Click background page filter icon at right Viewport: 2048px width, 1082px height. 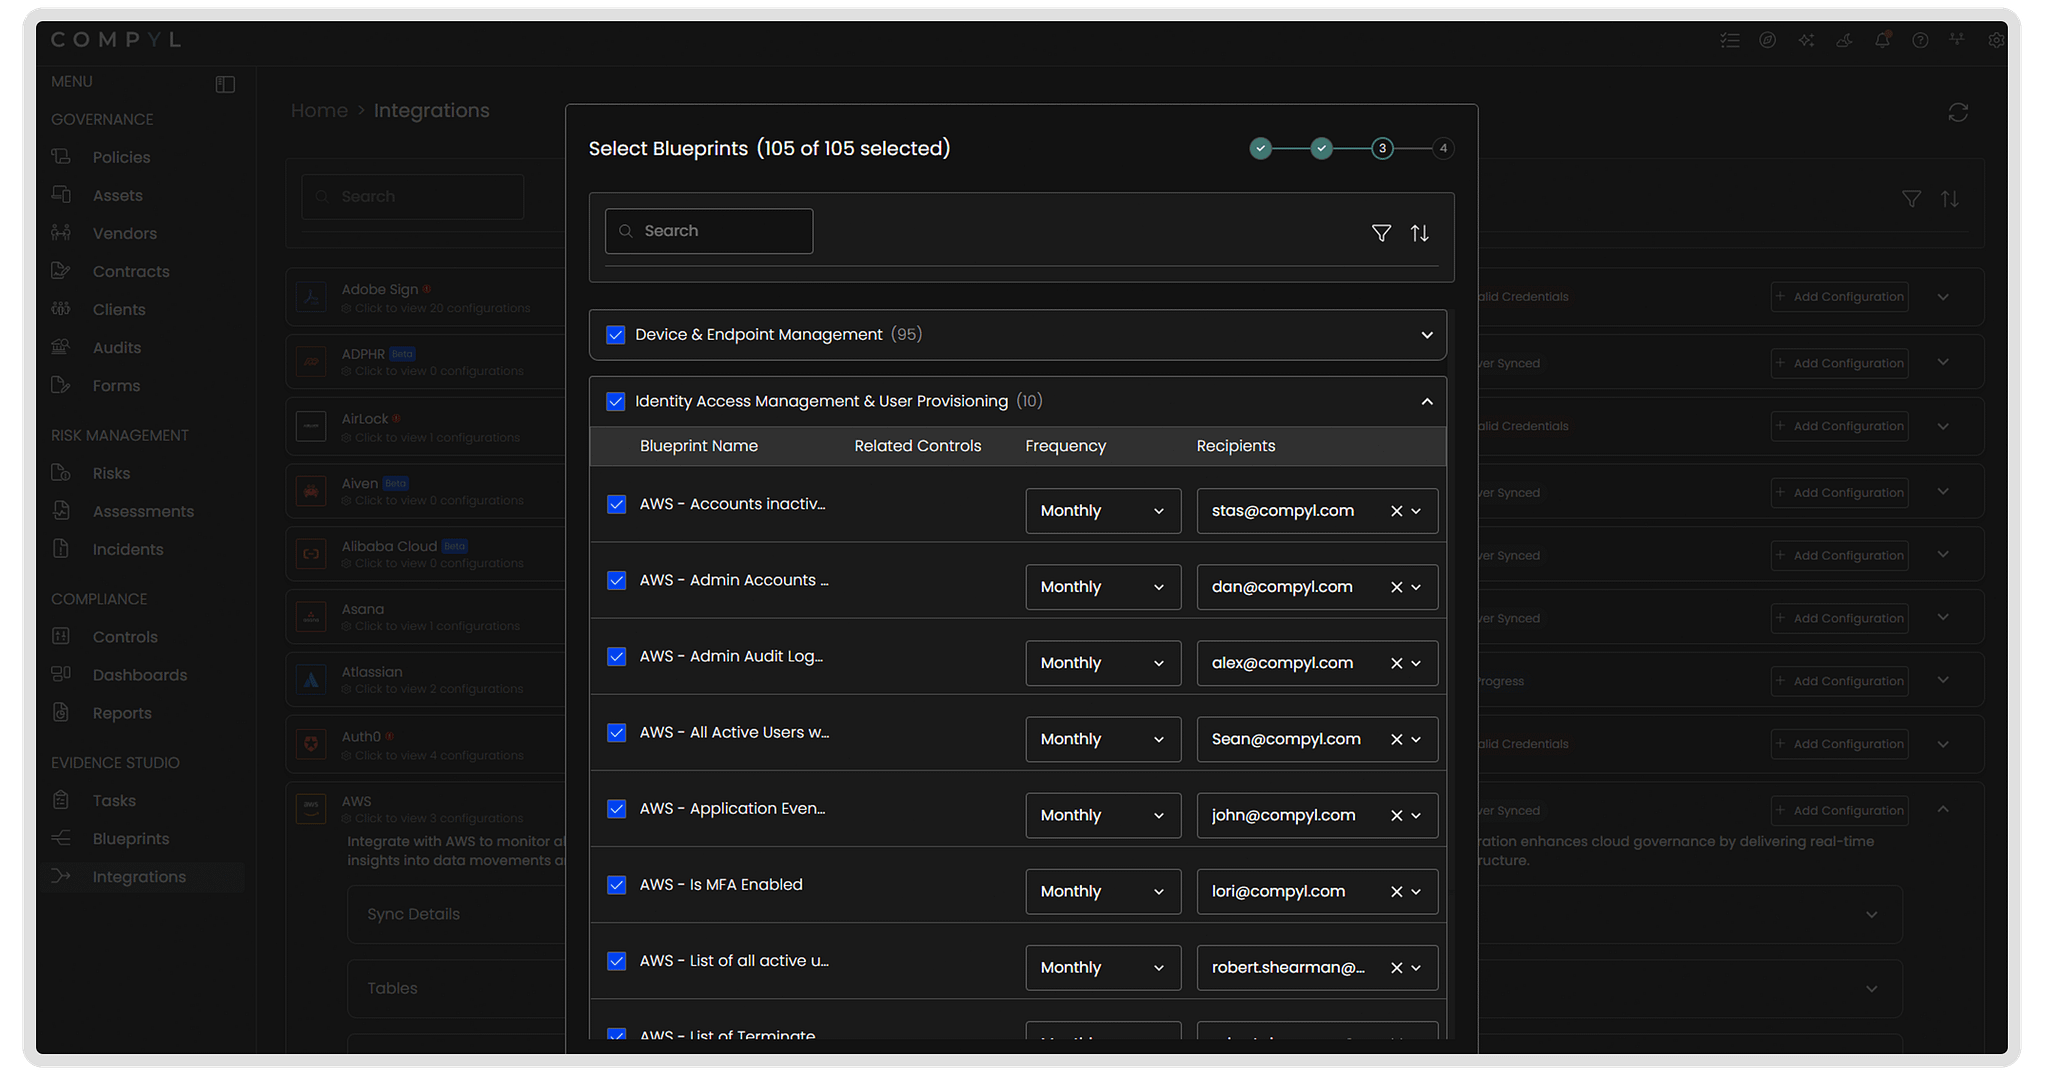(x=1911, y=199)
